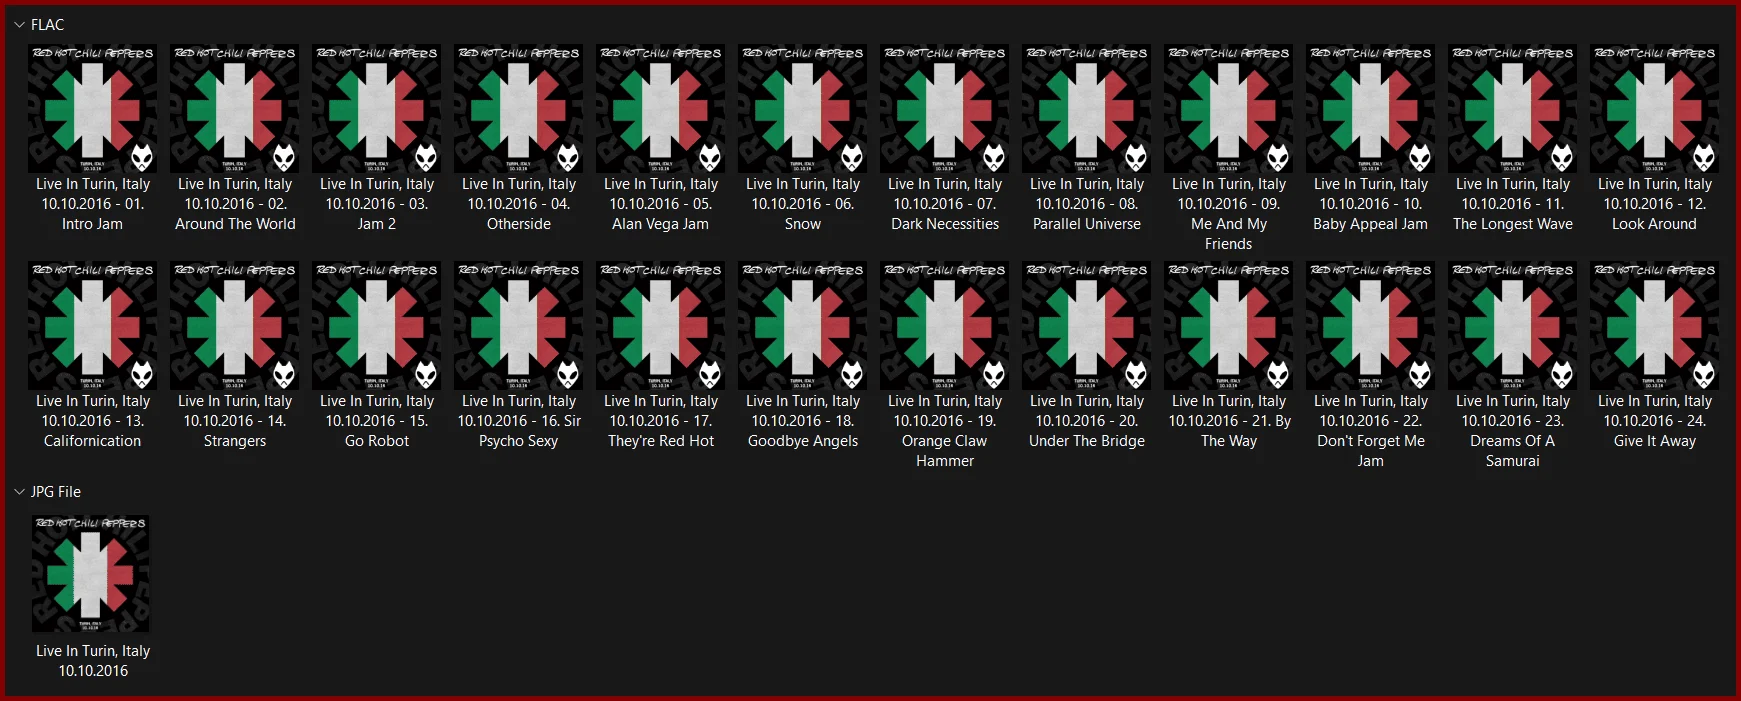Click the file name ending in Me And My Friends

pos(1229,214)
